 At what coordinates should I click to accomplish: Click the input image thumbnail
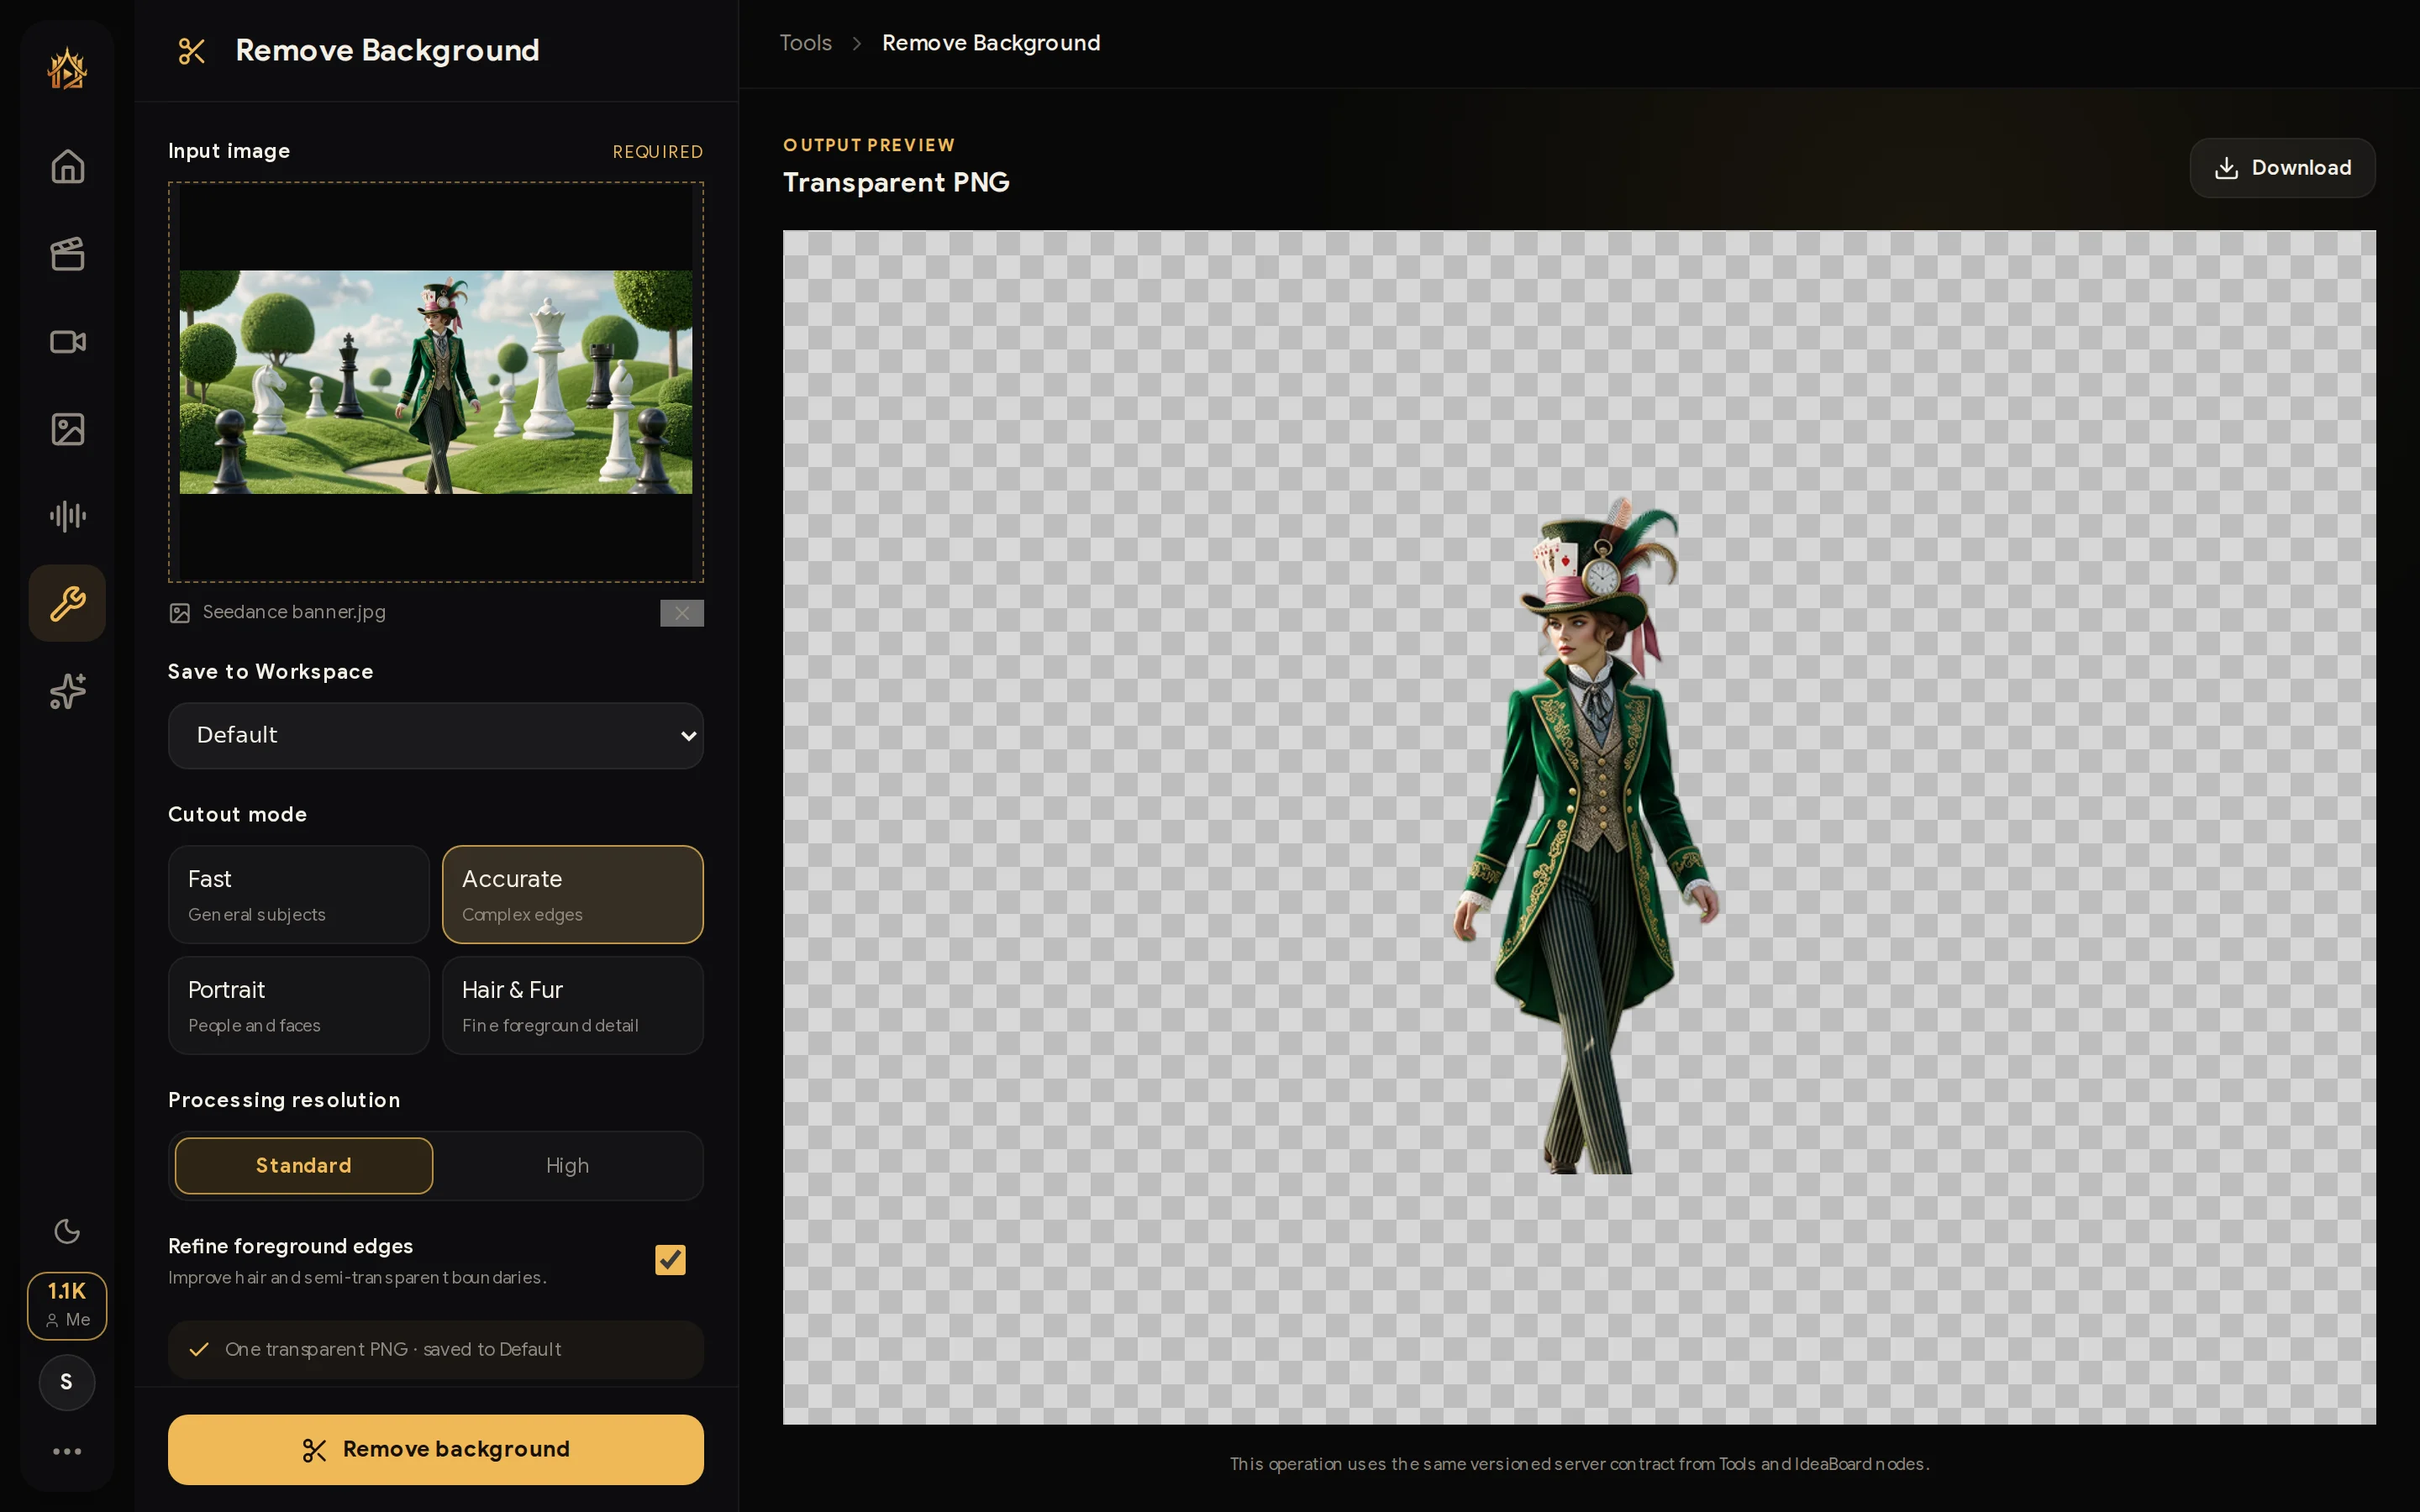point(436,382)
